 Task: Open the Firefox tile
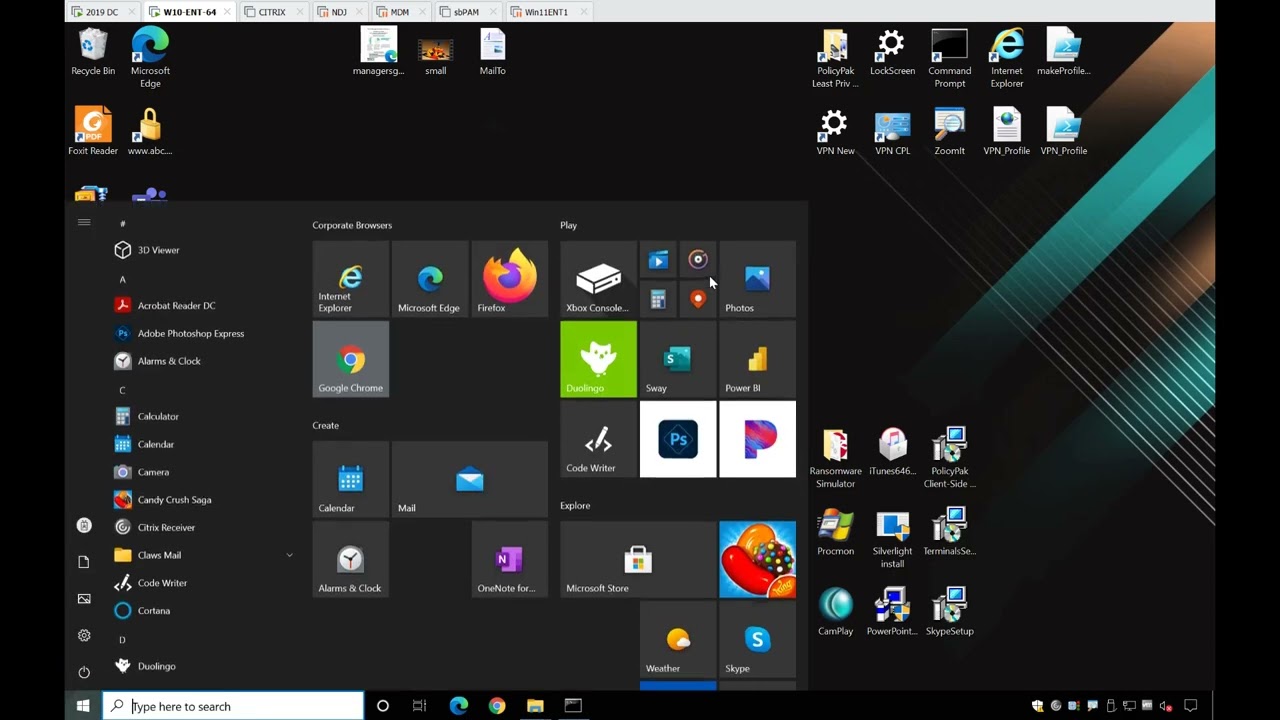pos(510,279)
